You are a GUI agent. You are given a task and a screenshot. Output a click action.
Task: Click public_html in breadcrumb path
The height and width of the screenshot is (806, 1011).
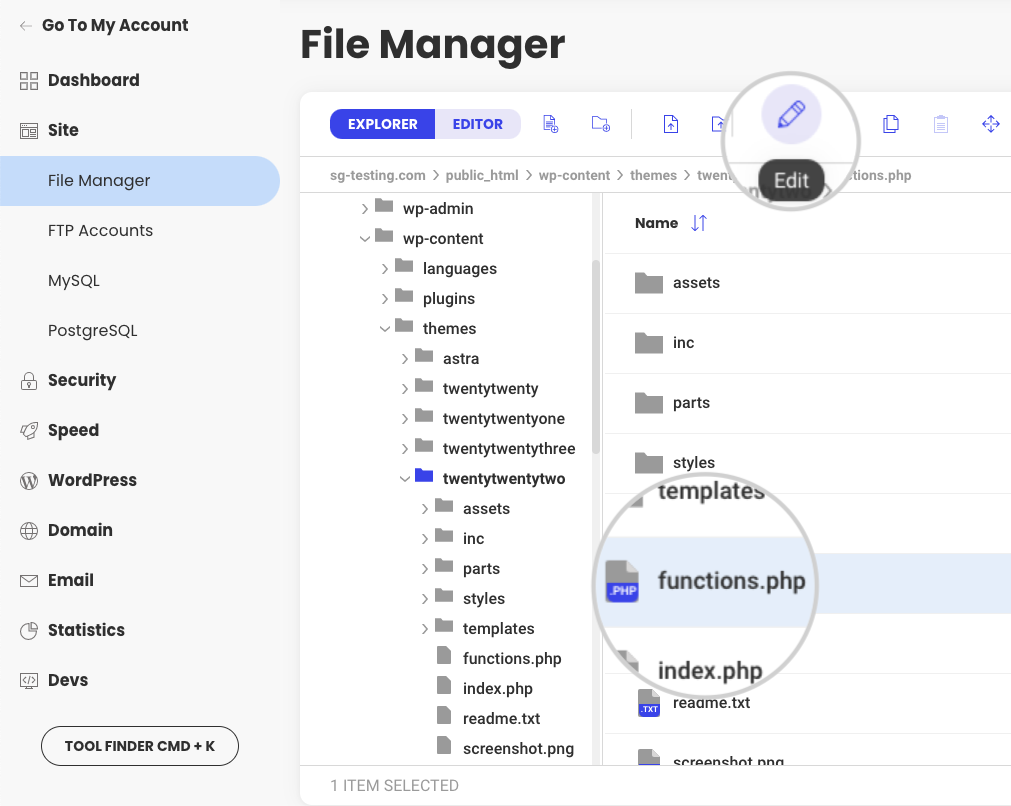pyautogui.click(x=482, y=175)
